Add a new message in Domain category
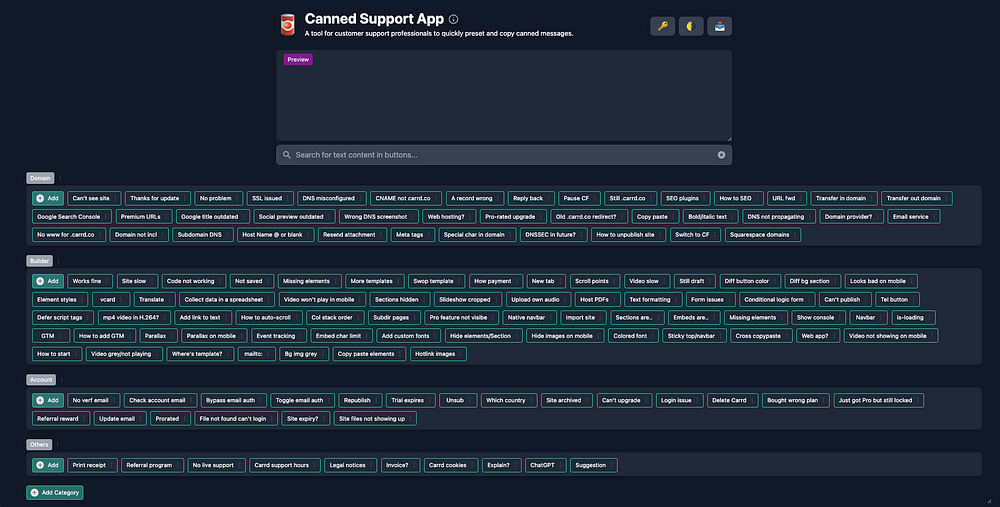 [48, 198]
